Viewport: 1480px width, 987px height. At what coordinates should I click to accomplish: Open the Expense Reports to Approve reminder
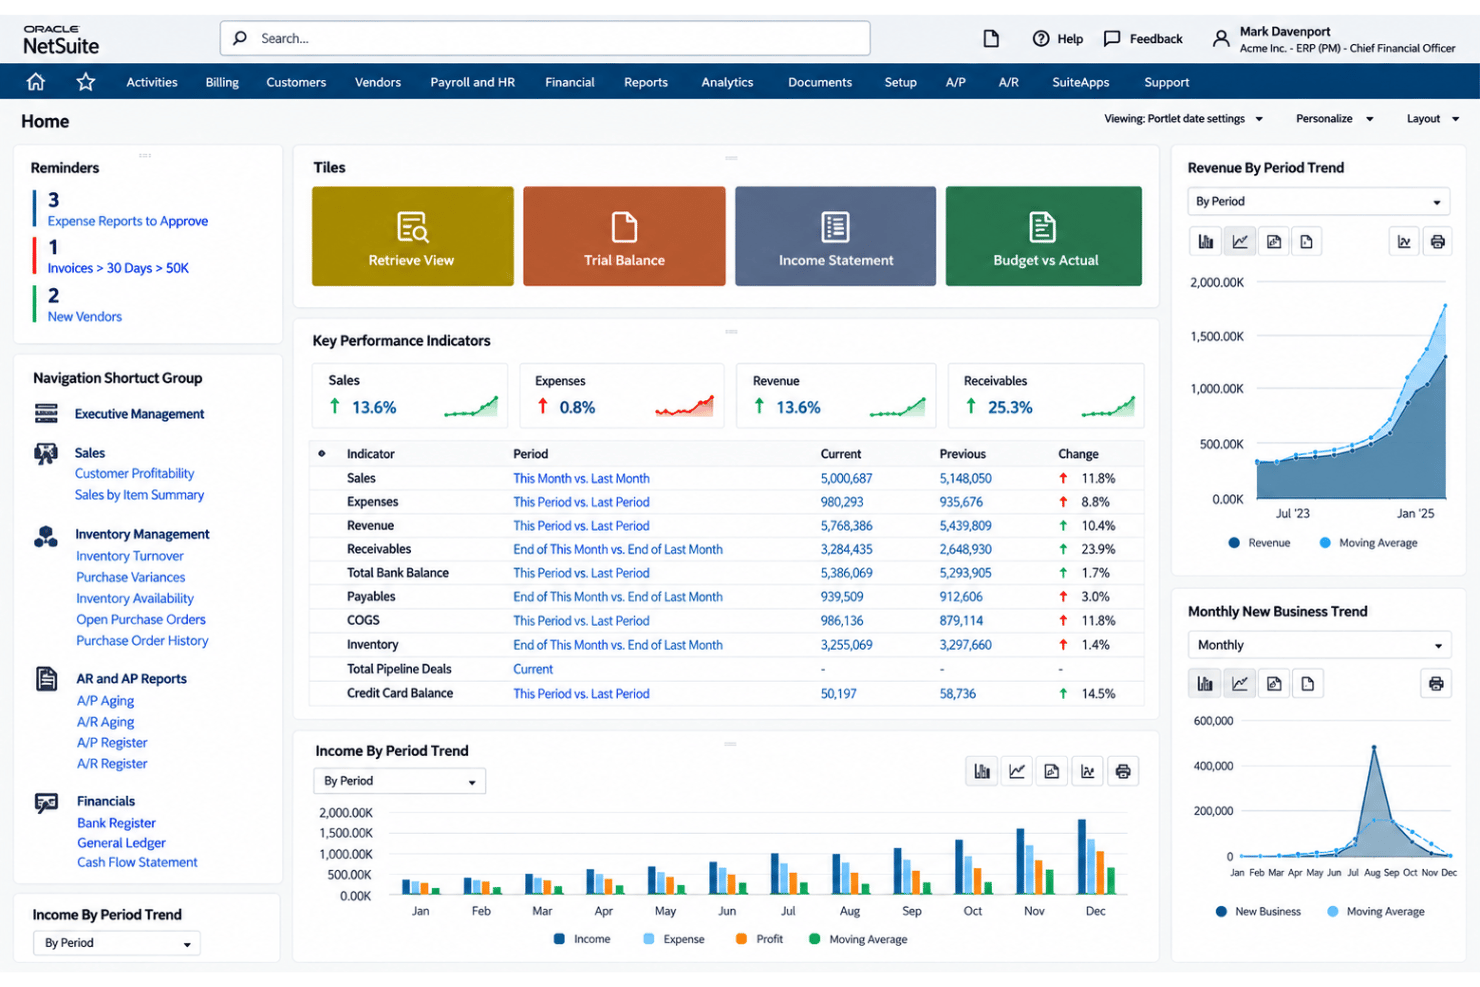pos(128,221)
